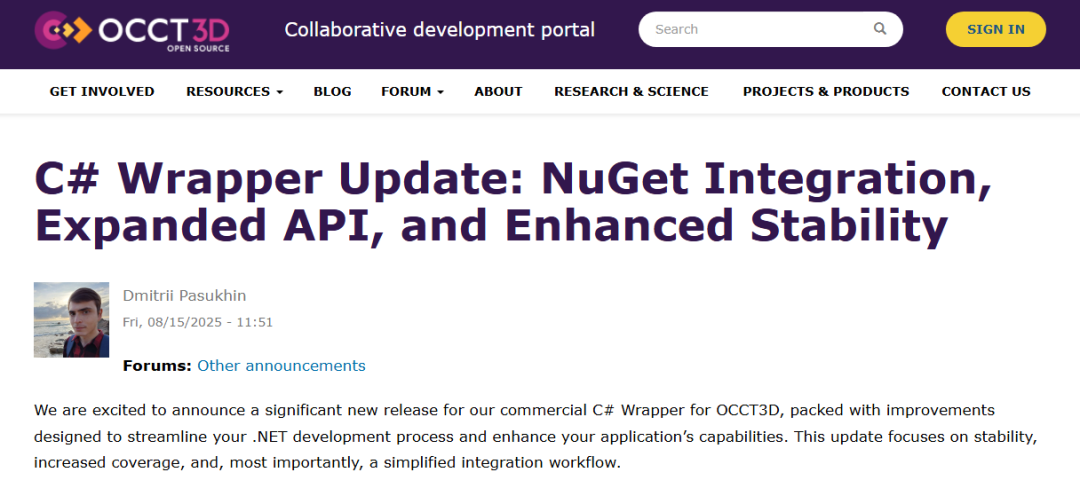Click the paragraph starting "We are excited to announce"

point(535,436)
